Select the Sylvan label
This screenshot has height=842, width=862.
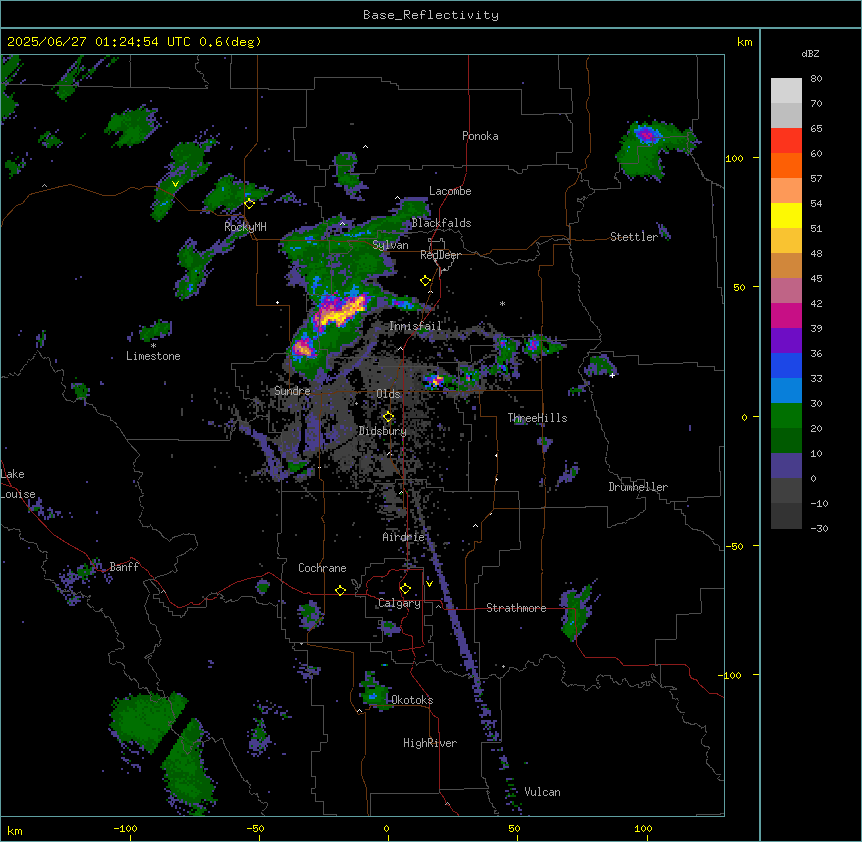390,245
